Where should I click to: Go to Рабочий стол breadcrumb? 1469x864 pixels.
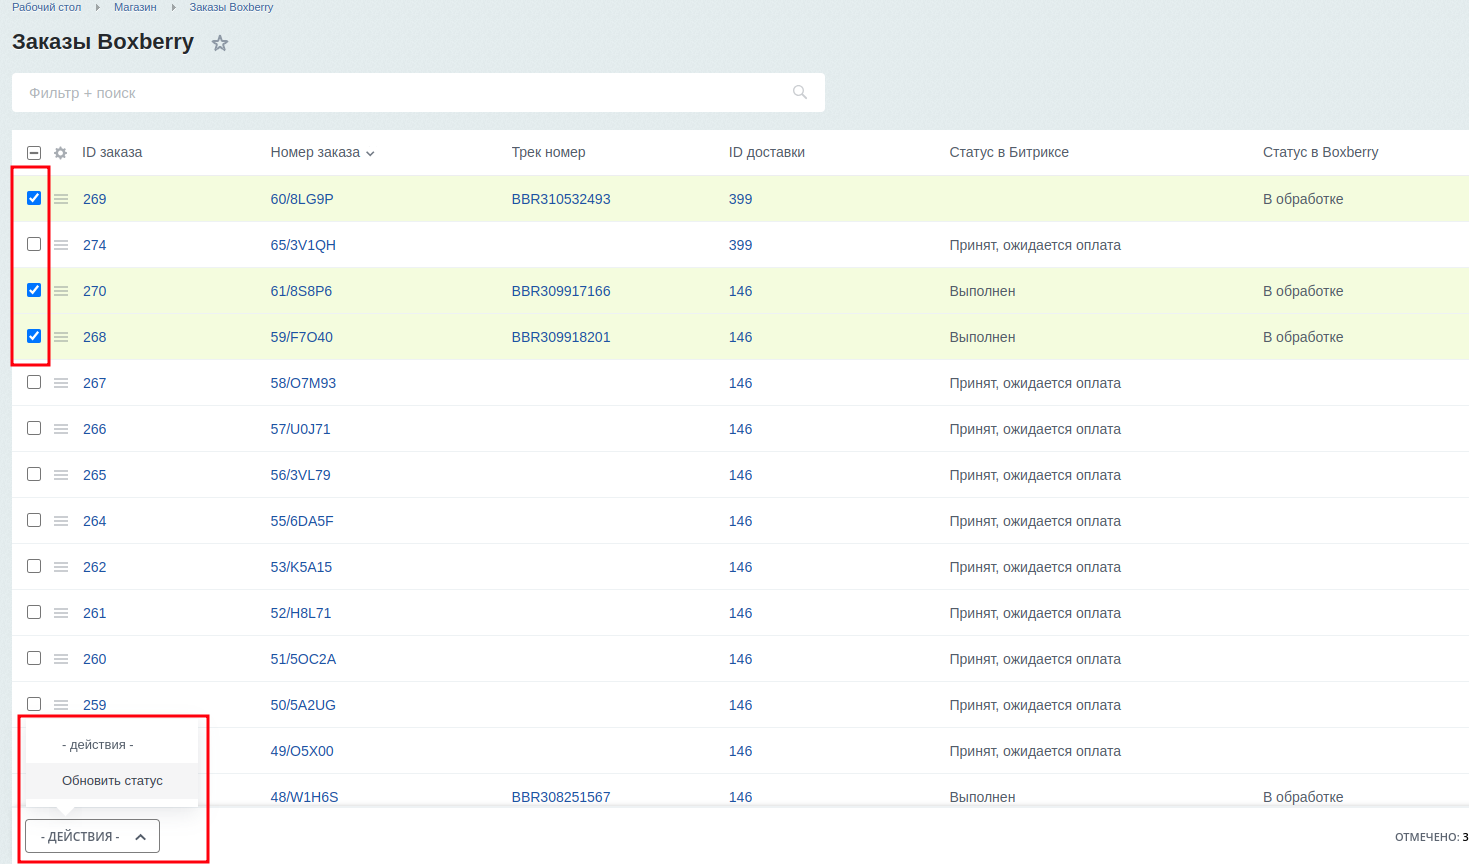(x=46, y=7)
